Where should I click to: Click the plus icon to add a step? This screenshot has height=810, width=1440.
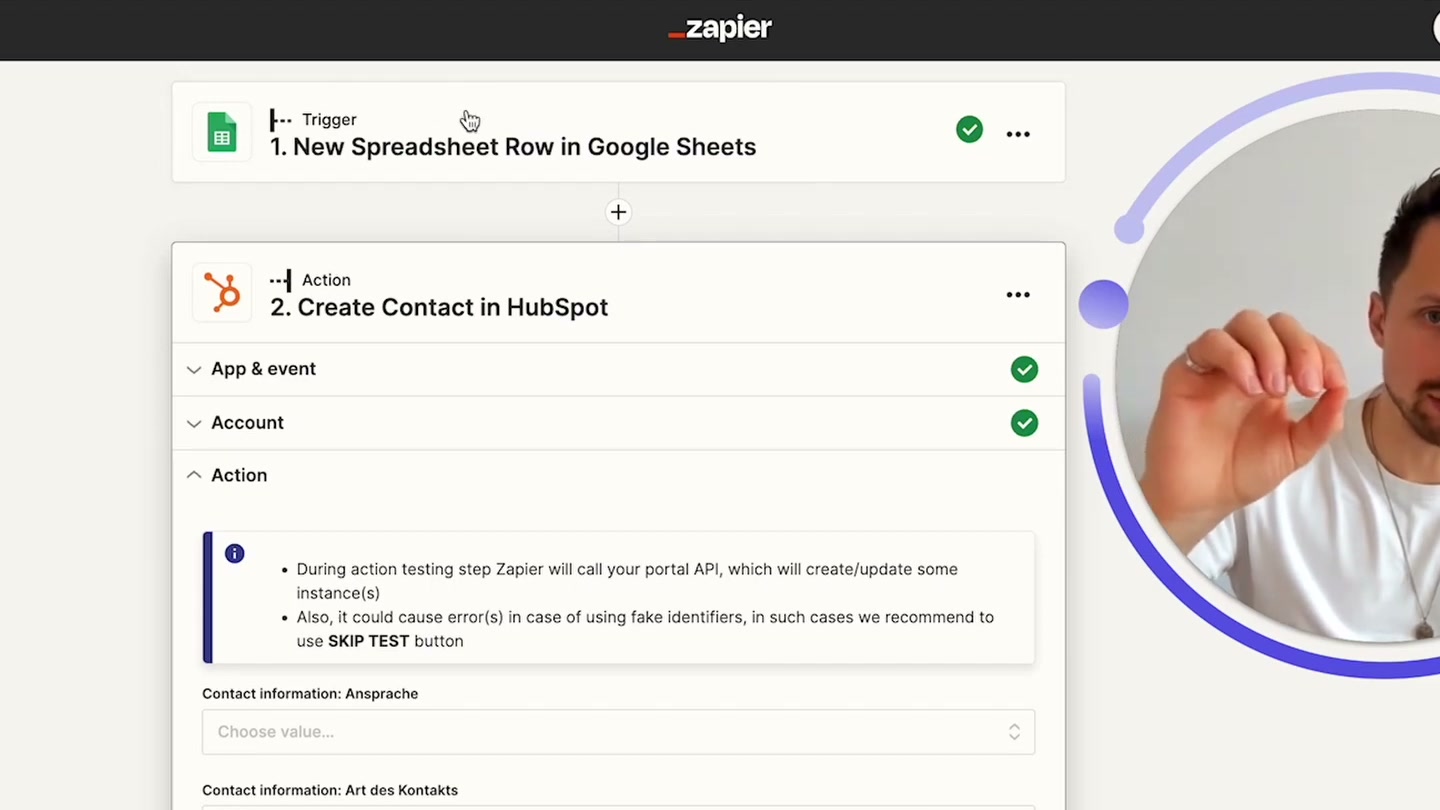tap(618, 211)
